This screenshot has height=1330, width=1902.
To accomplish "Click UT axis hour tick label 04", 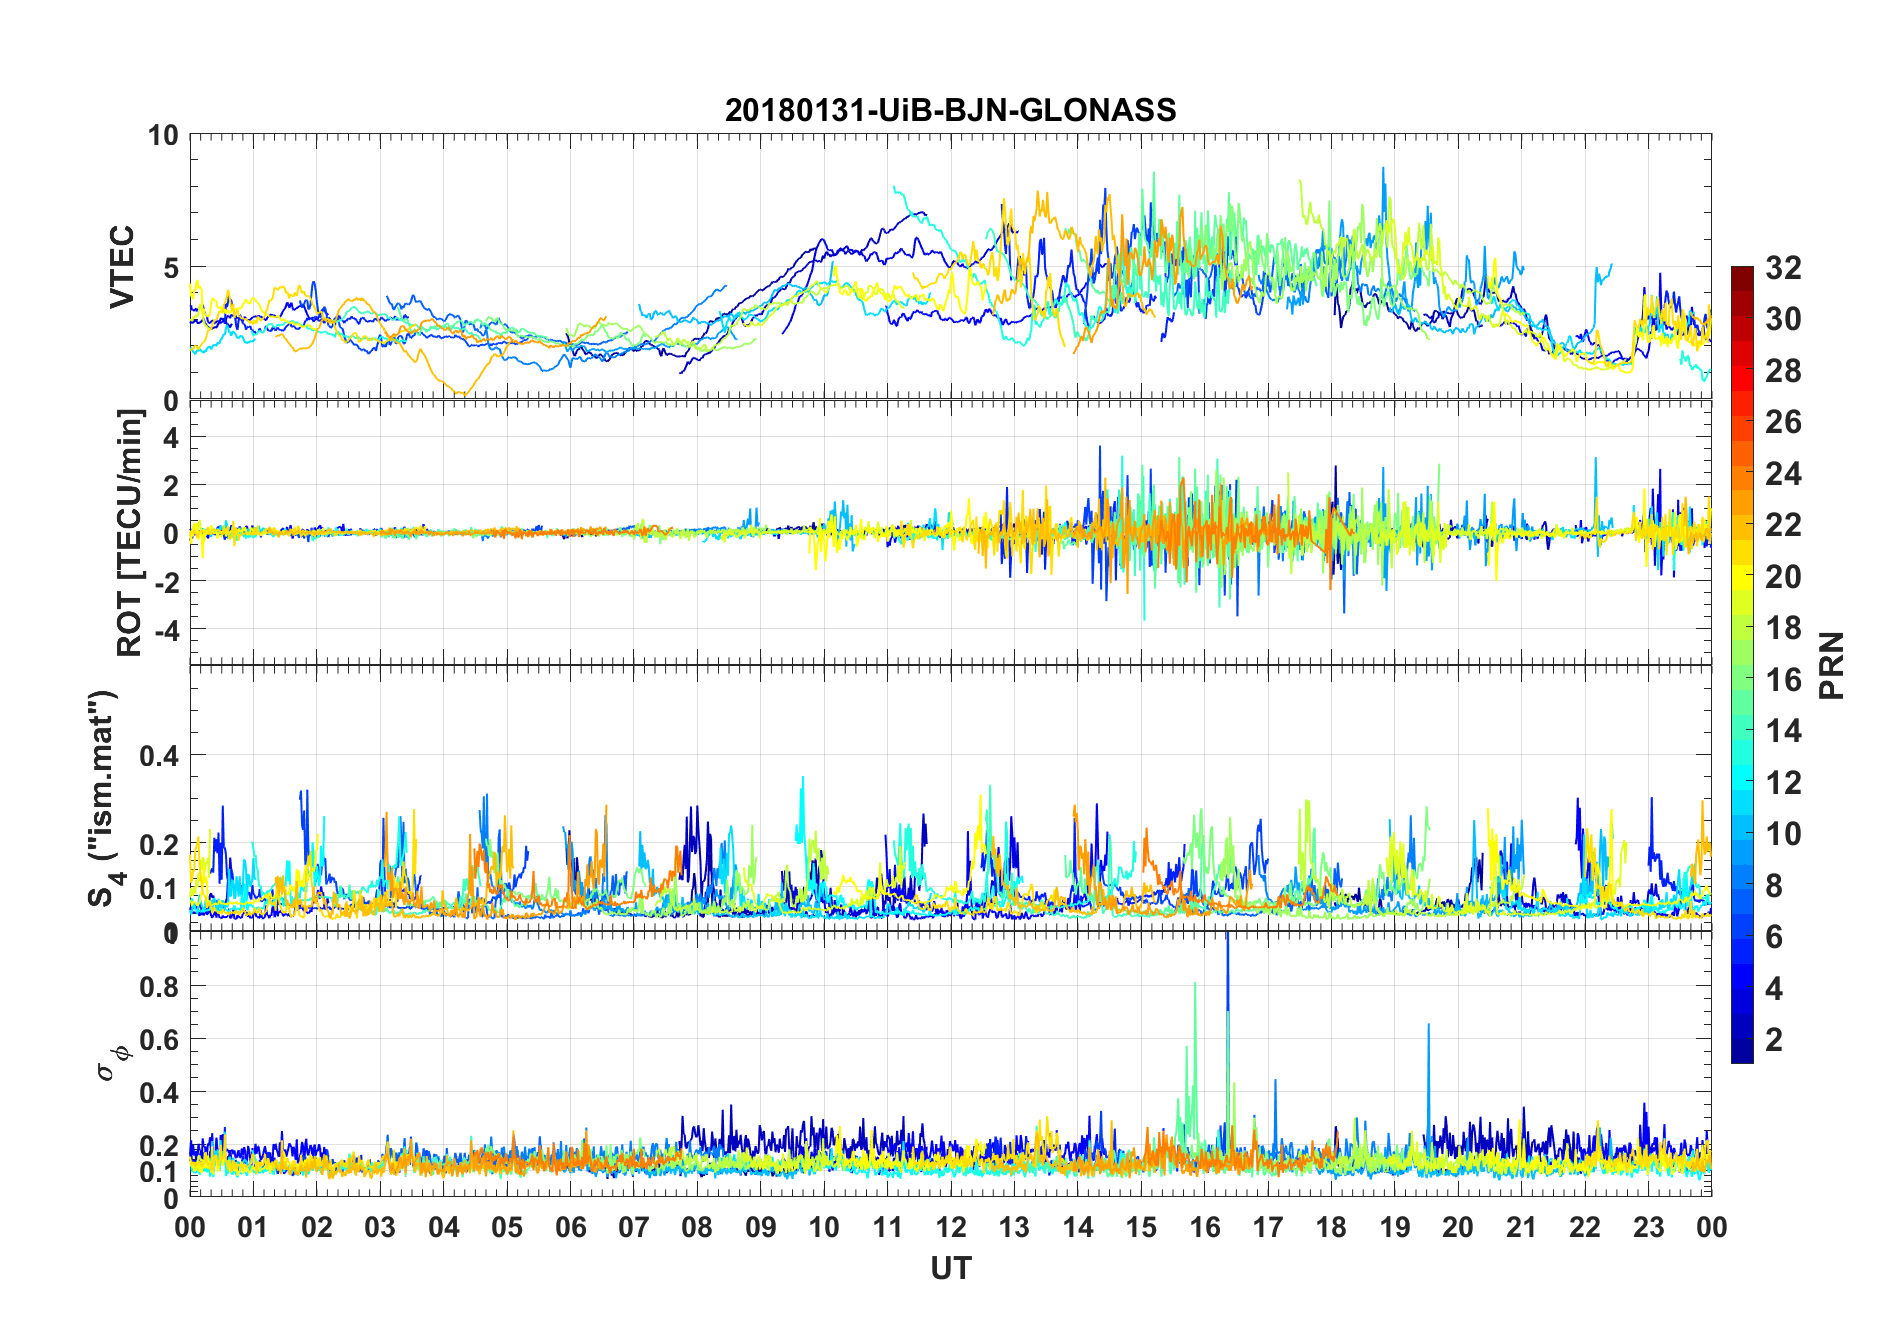I will 444,1228.
